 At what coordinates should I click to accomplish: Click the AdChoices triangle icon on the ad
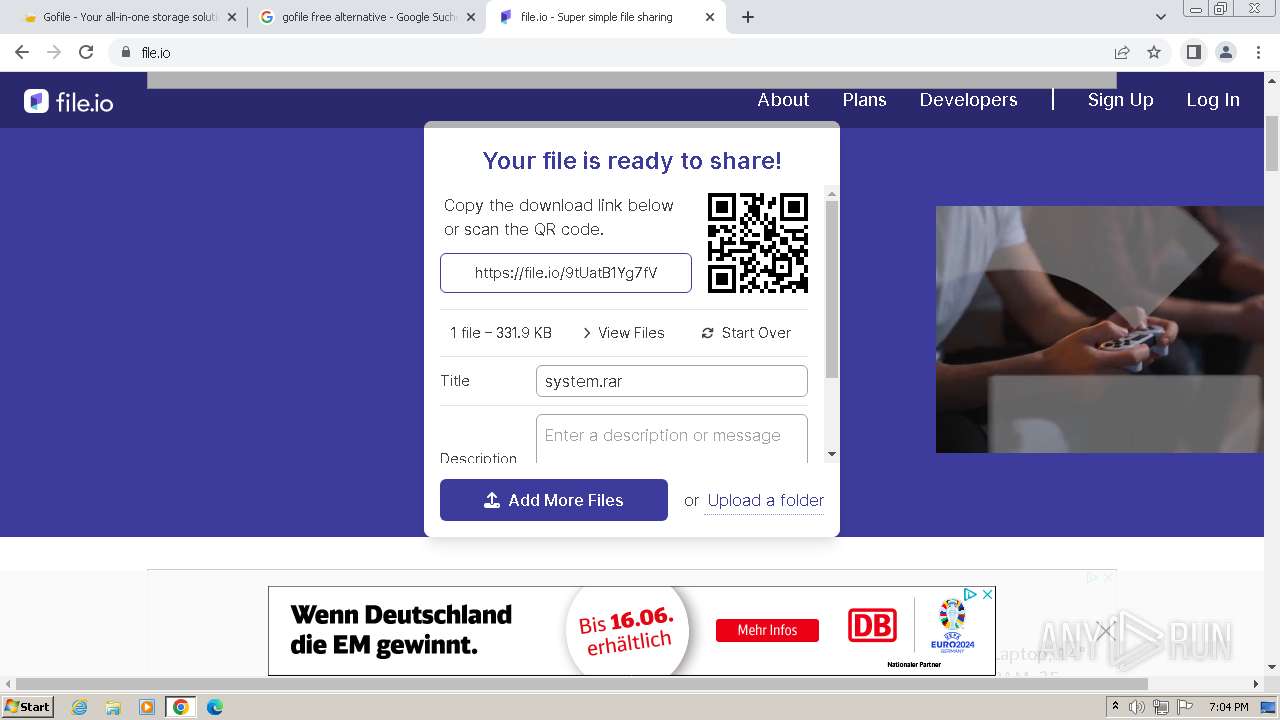coord(970,594)
